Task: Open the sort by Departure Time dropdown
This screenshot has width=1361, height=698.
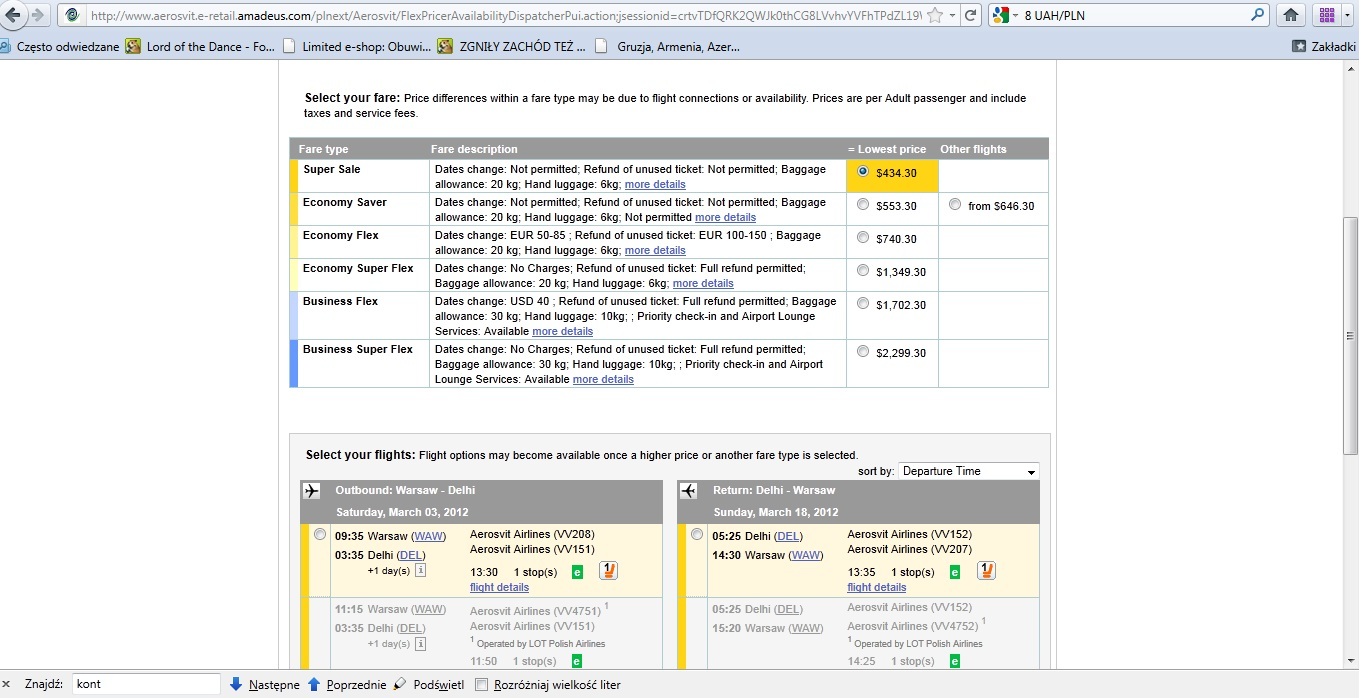Action: (968, 471)
